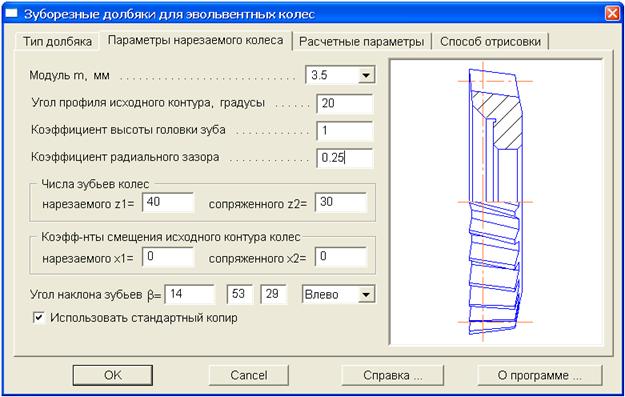Click the gear cutter preview drawing
625x397 pixels.
[496, 202]
